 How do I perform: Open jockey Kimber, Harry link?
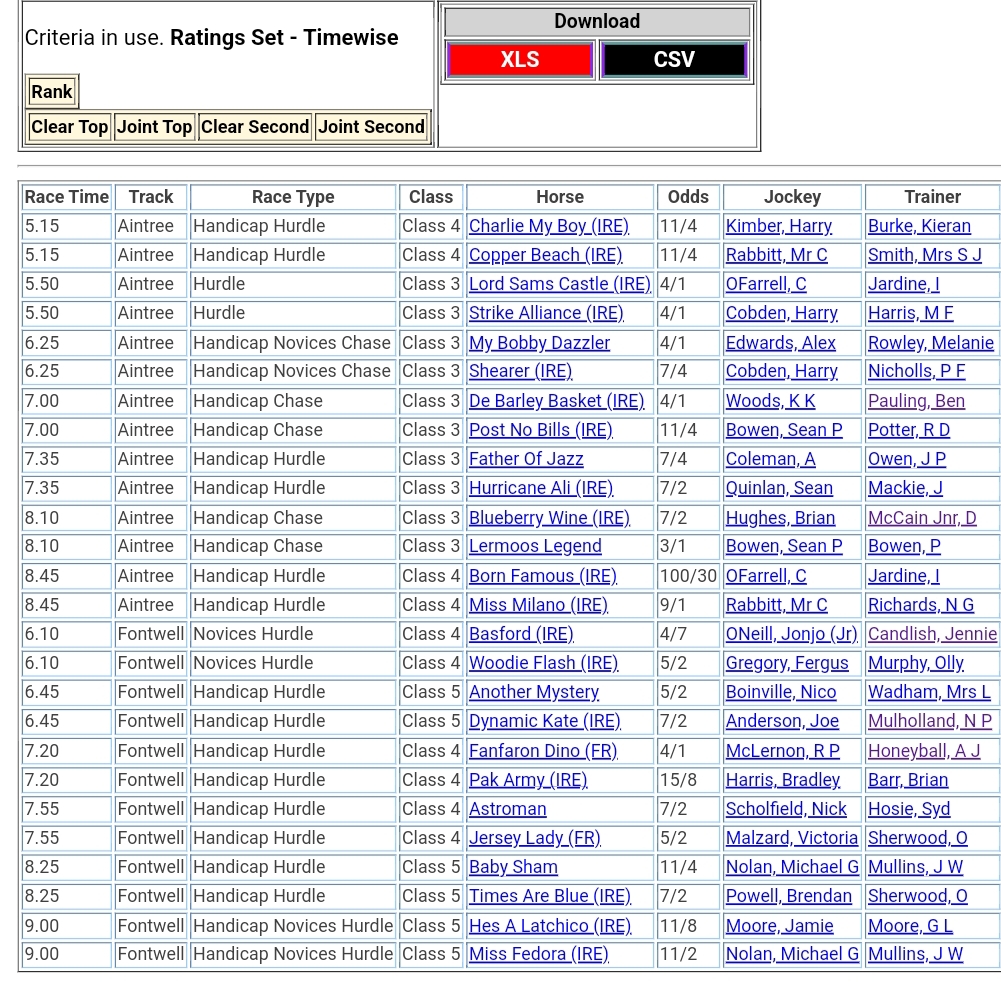click(778, 226)
